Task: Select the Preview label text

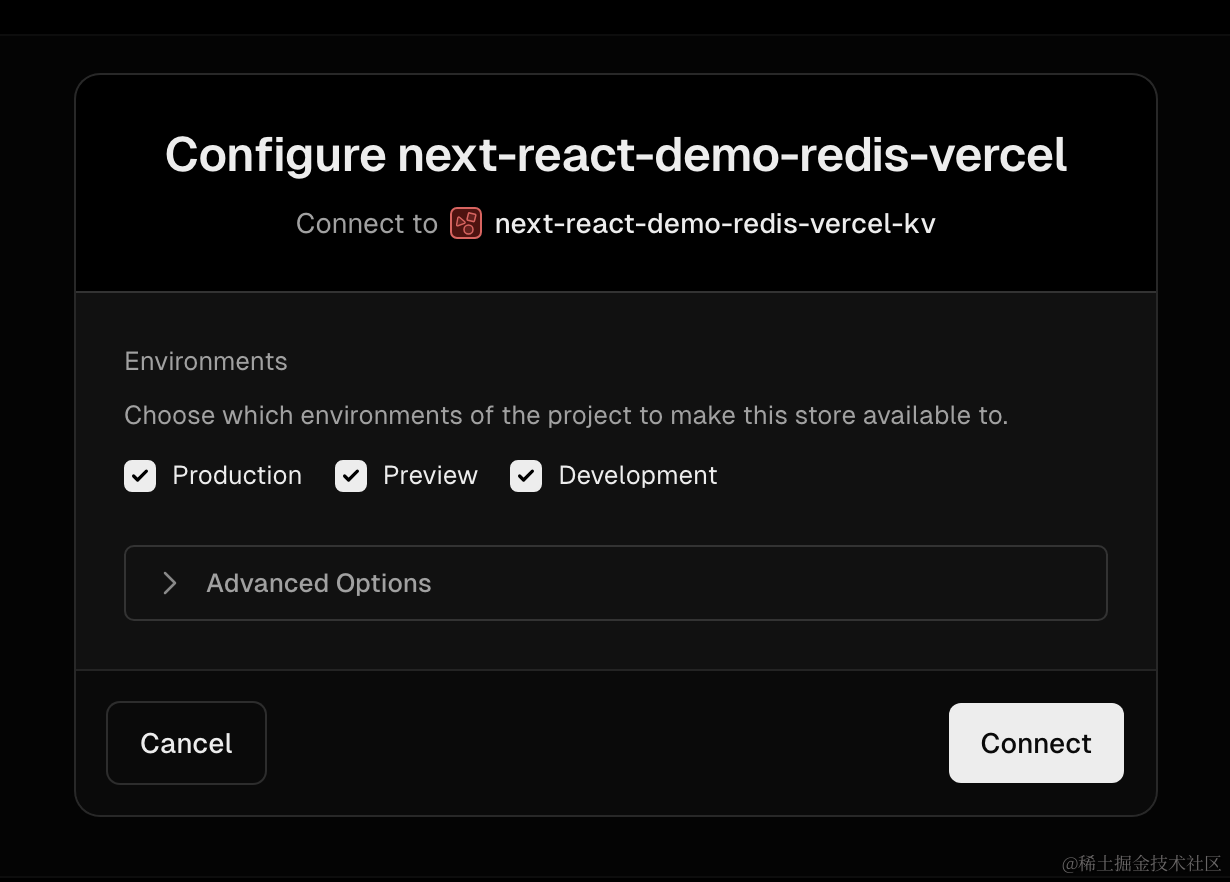Action: pos(430,476)
